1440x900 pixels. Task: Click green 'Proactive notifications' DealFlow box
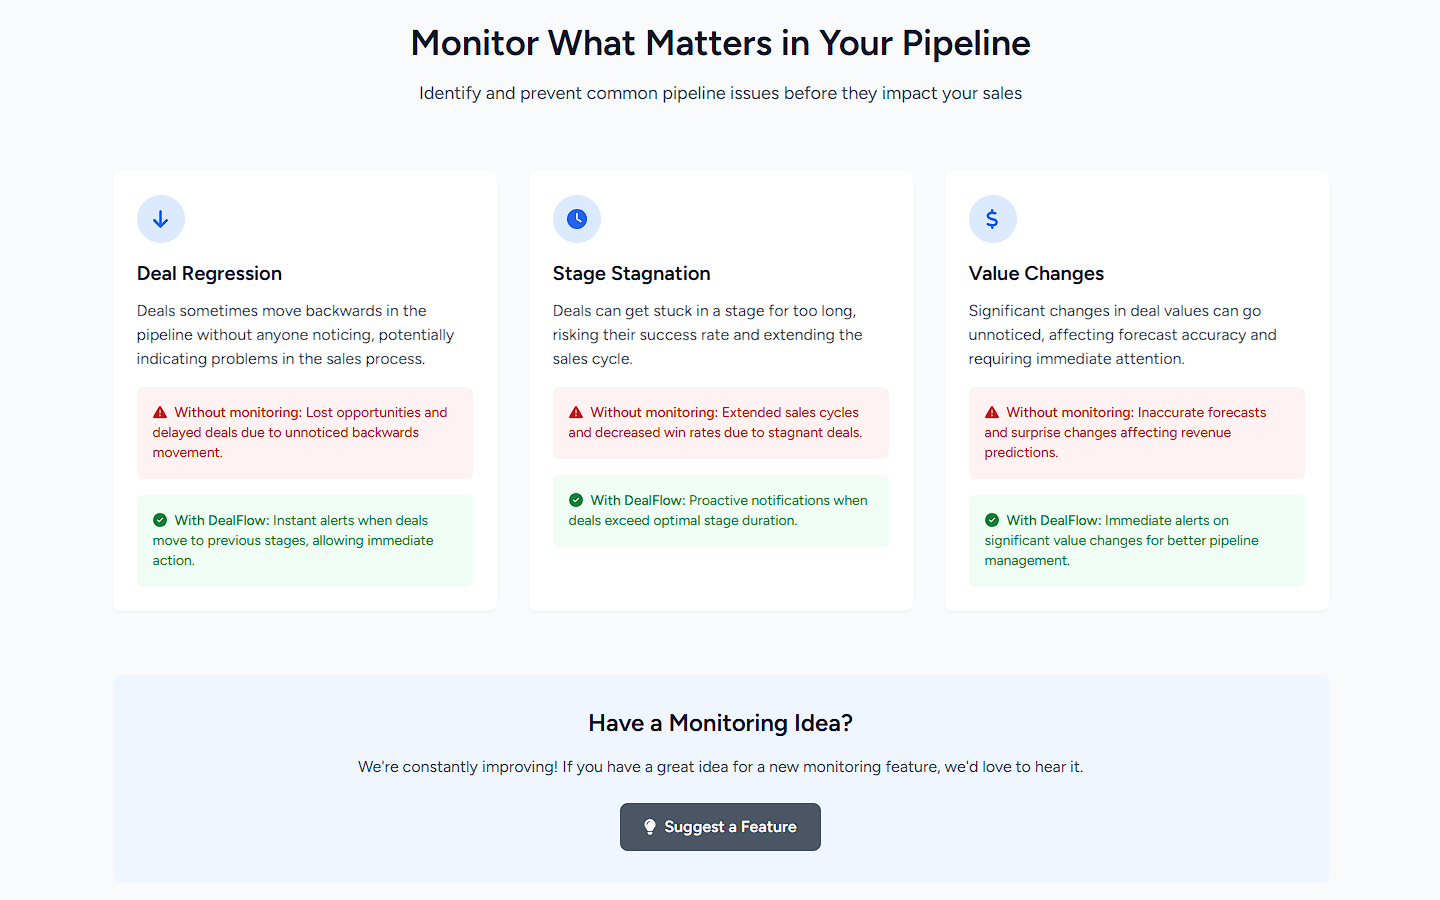pos(721,511)
